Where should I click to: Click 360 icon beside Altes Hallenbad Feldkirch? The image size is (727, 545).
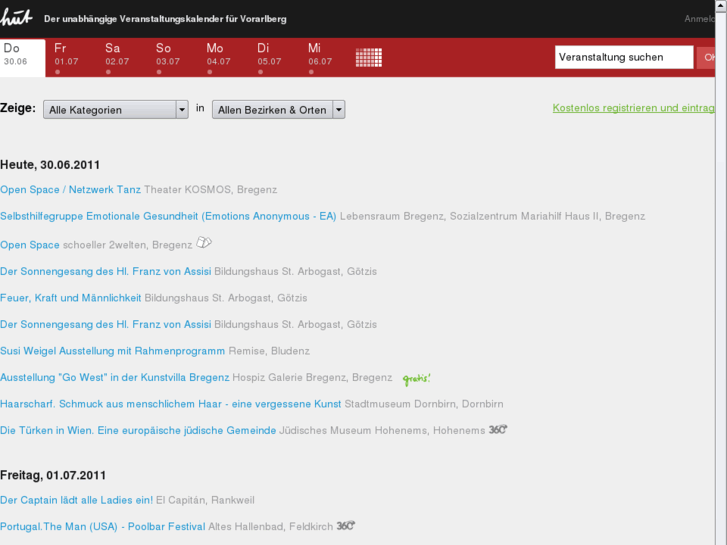(346, 526)
